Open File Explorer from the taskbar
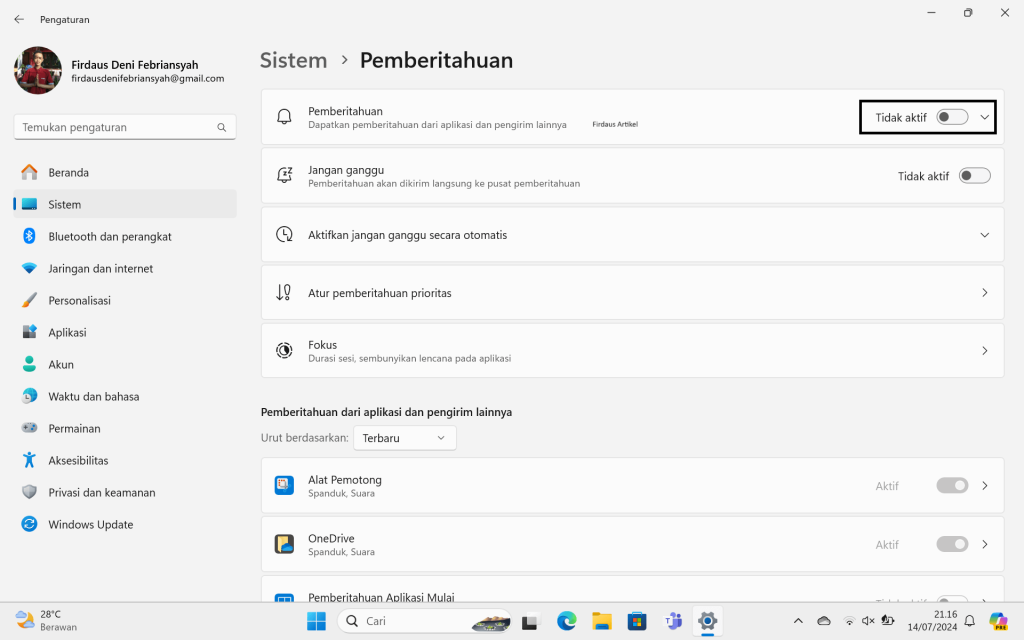Viewport: 1024px width, 640px height. [x=601, y=621]
